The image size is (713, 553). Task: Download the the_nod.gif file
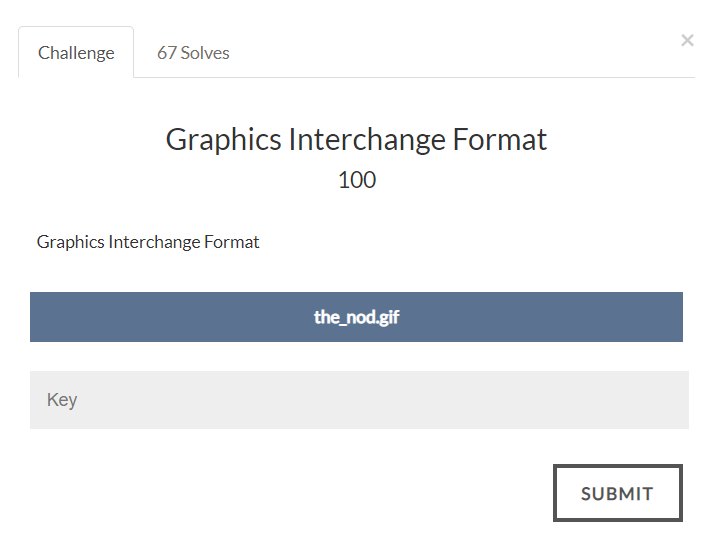tap(356, 317)
